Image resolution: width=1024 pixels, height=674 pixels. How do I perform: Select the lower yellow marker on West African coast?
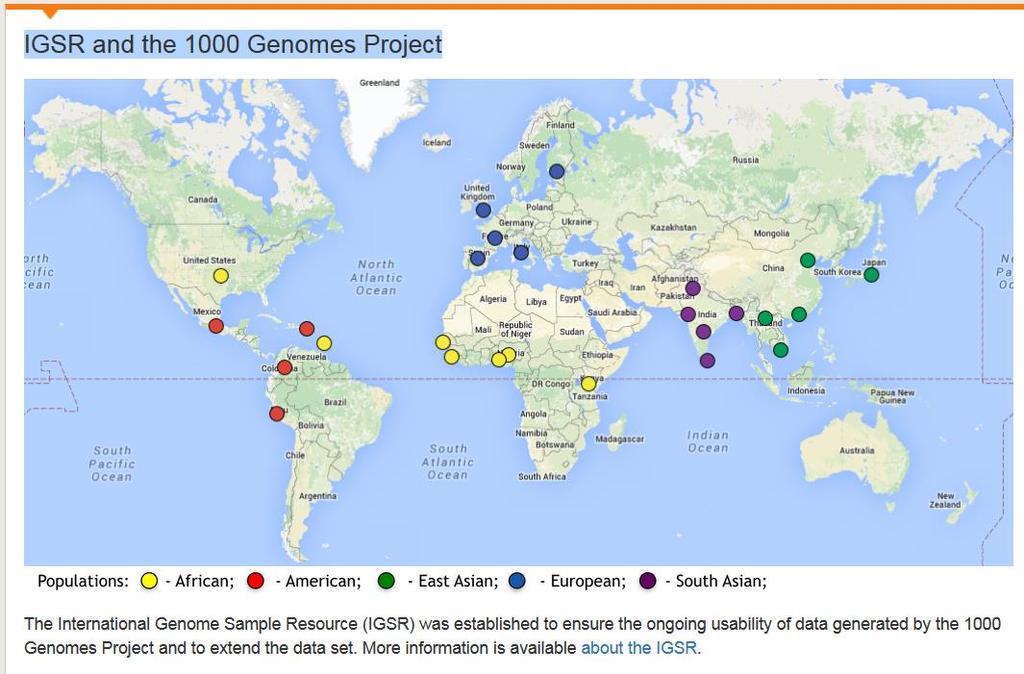451,357
